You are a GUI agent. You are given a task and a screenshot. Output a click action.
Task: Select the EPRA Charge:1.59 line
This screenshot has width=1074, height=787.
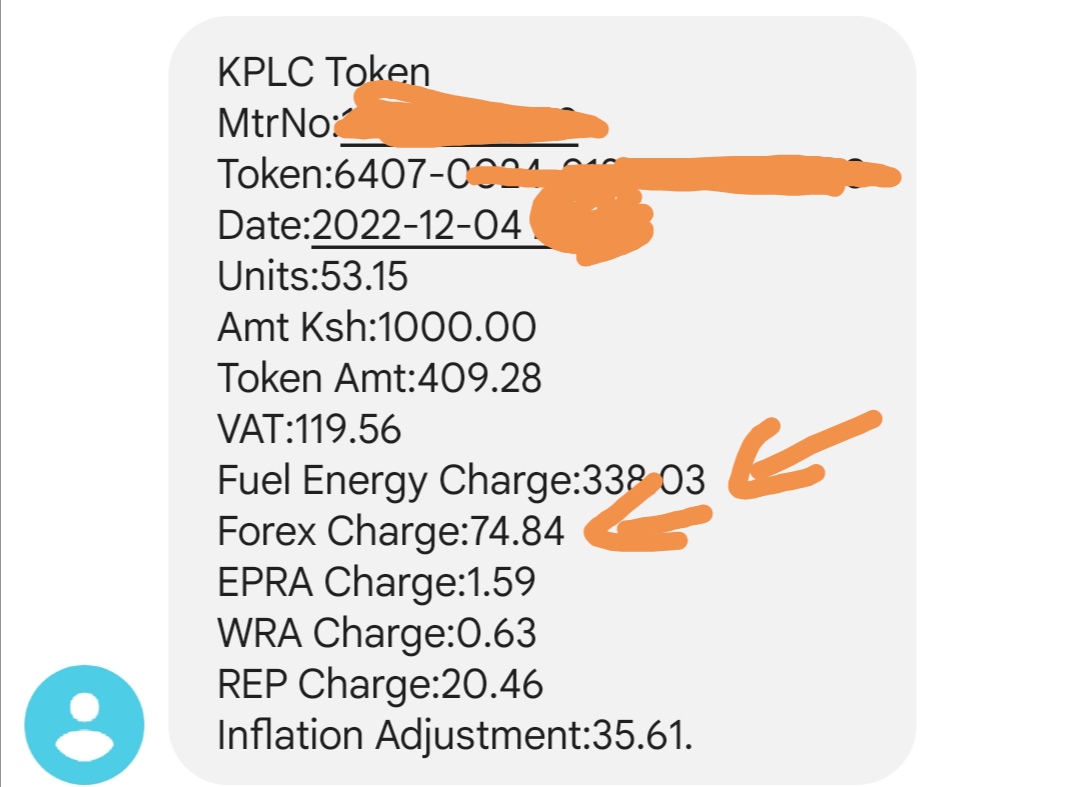376,582
